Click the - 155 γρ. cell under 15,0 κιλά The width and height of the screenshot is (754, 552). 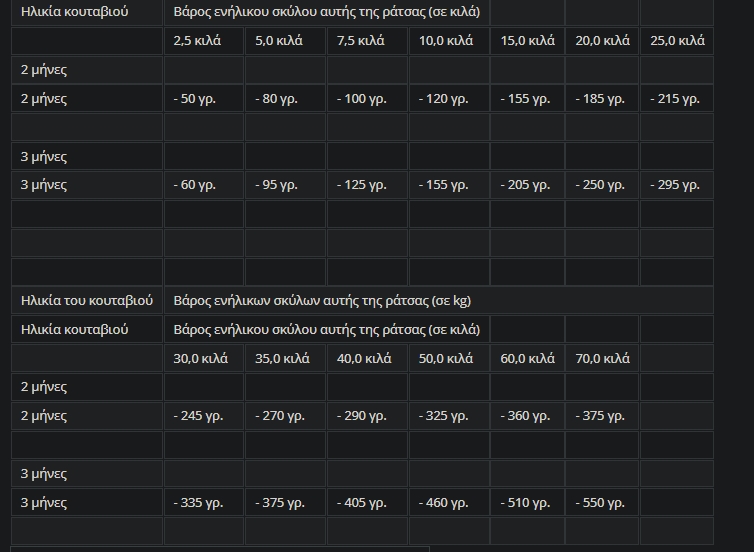point(528,99)
